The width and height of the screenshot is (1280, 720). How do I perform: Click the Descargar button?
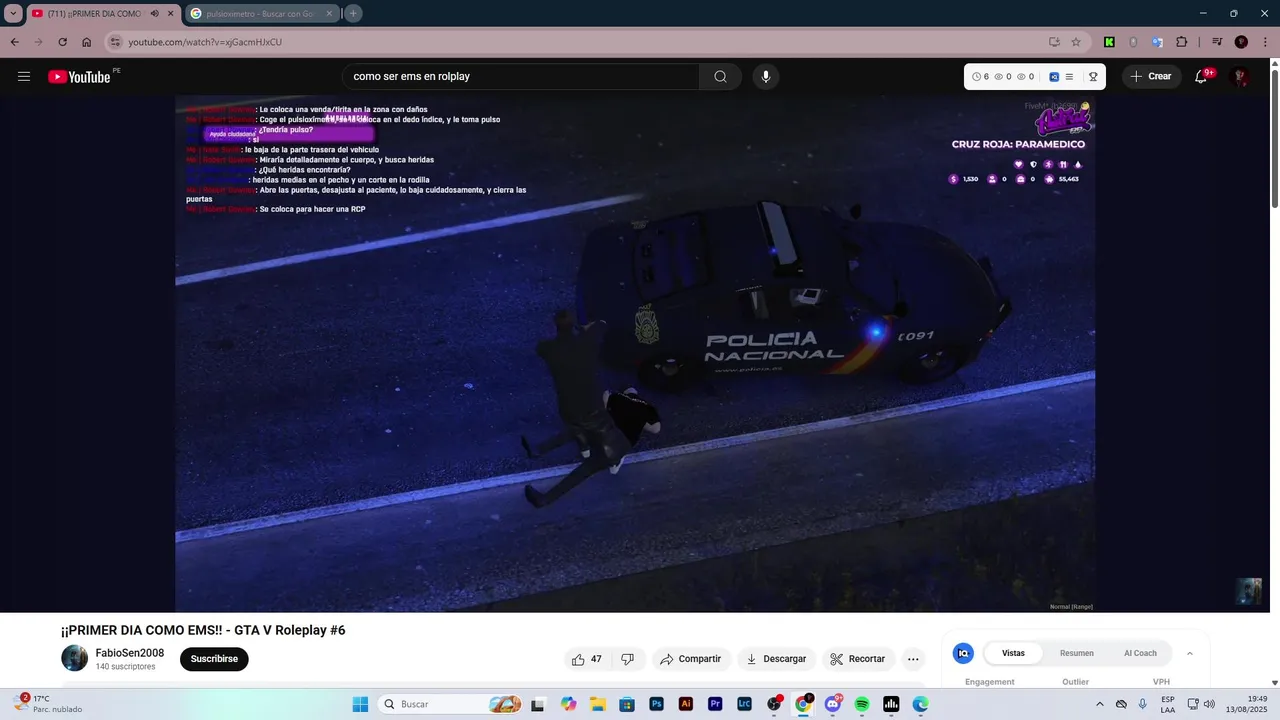(x=776, y=659)
